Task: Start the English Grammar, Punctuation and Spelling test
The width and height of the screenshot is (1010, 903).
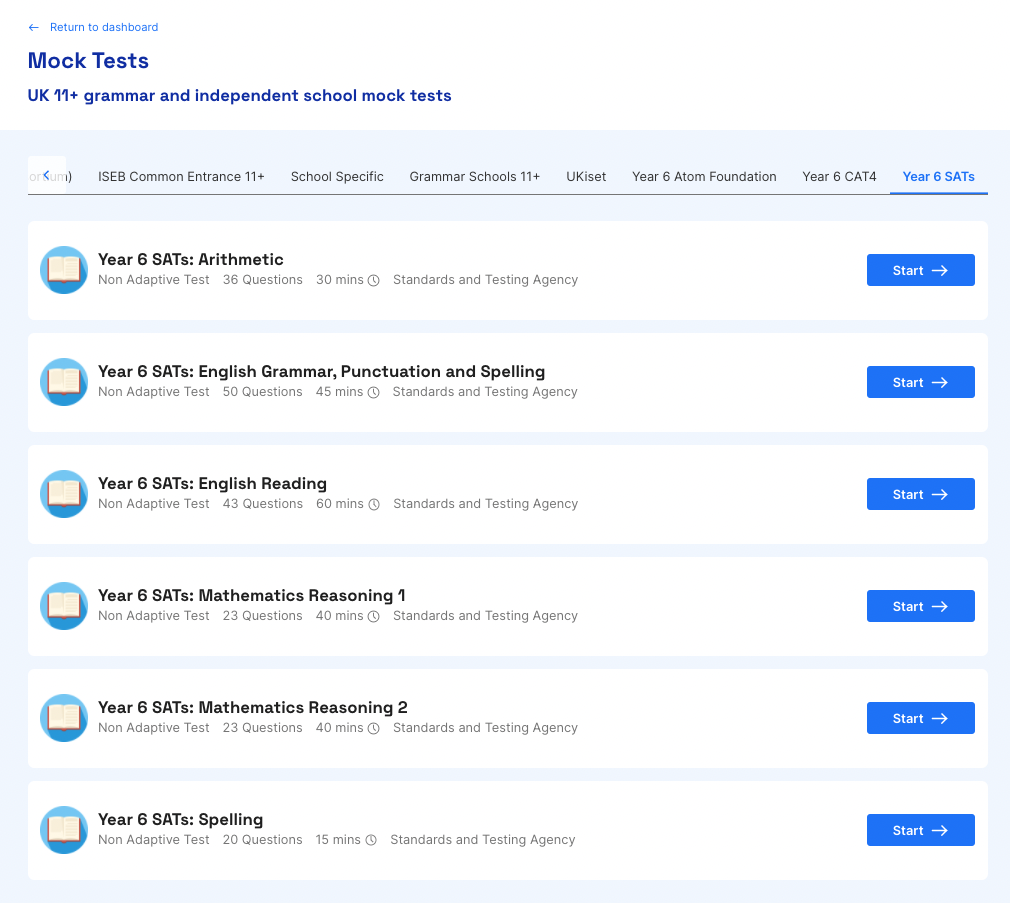Action: pyautogui.click(x=920, y=382)
